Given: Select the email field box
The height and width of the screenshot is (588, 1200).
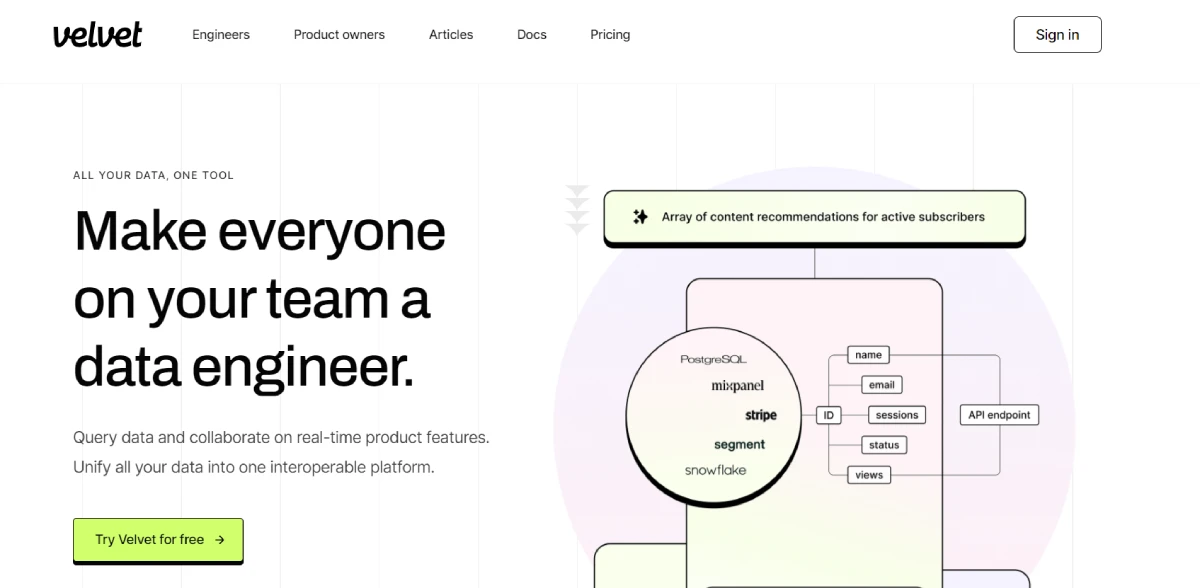Looking at the screenshot, I should pos(881,385).
